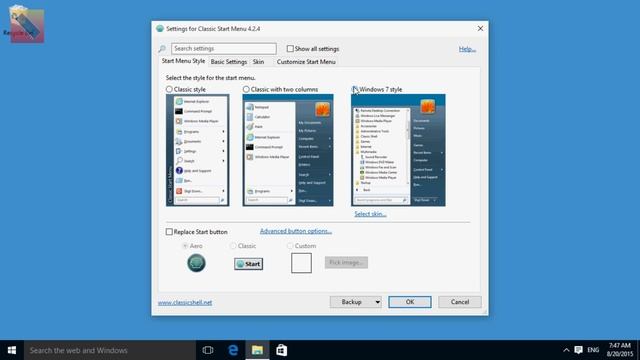The image size is (640, 360).
Task: Open the Recycle Bin desktop icon
Action: point(25,24)
